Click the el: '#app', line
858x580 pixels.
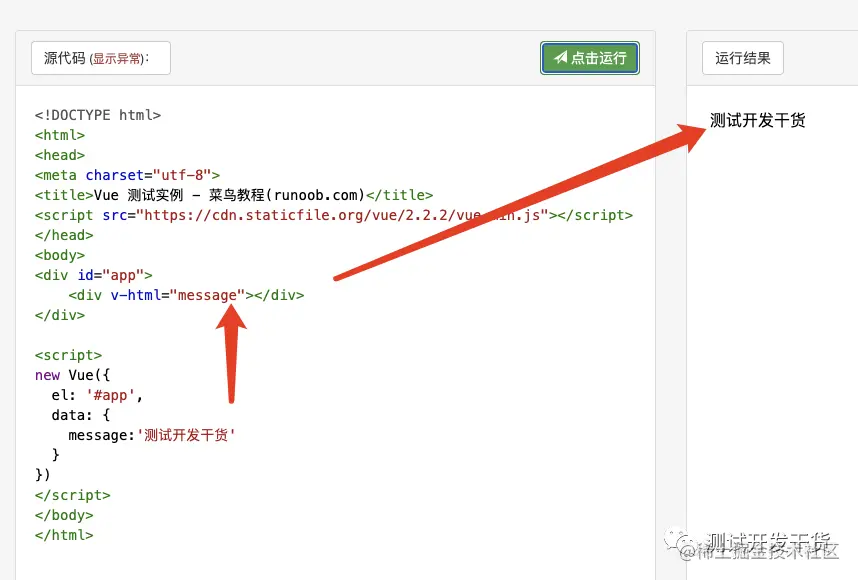tap(97, 395)
